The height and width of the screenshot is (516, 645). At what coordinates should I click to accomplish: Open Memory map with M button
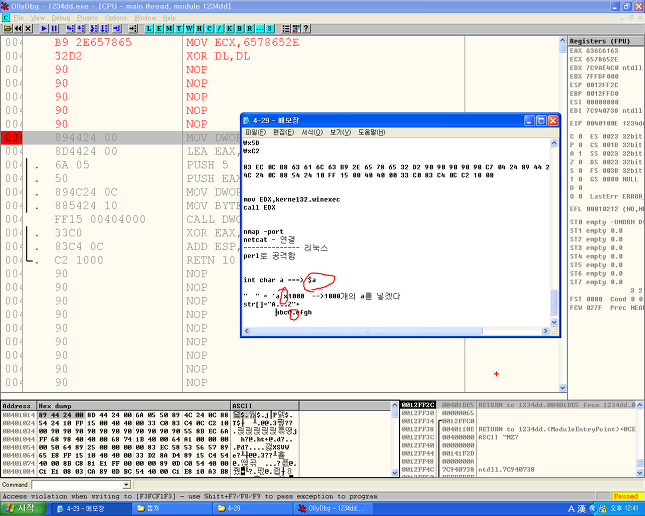point(169,28)
